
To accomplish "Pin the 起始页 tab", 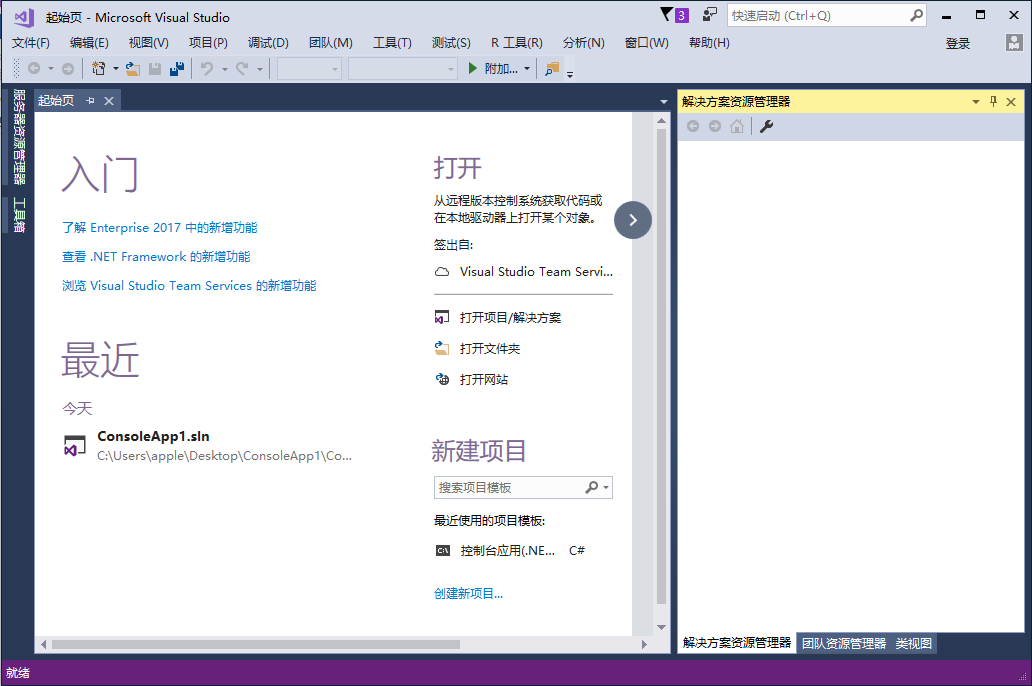I will [90, 100].
